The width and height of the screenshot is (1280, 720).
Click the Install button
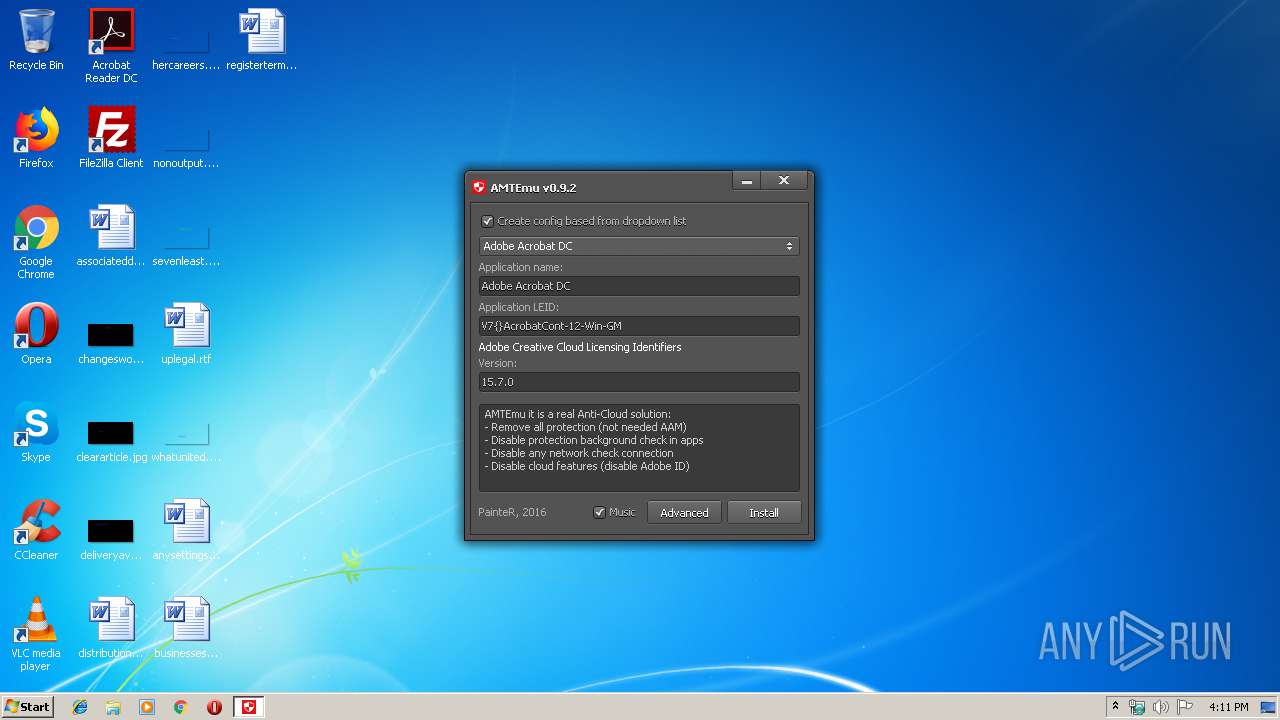[x=764, y=512]
